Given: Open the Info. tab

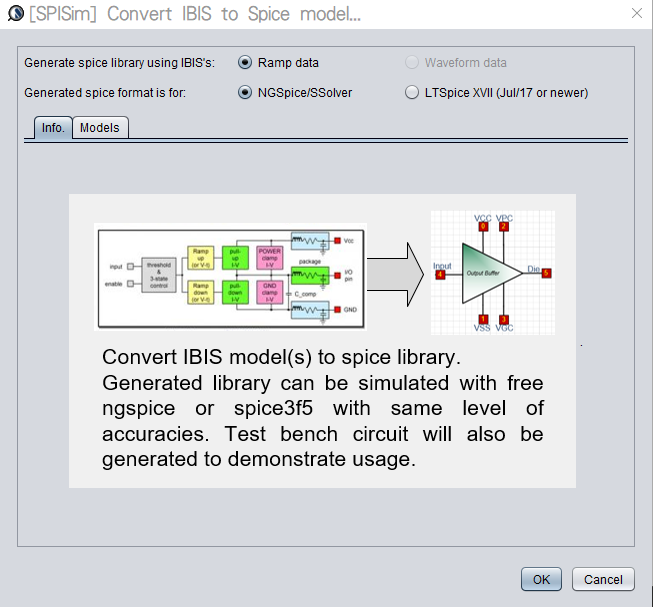Looking at the screenshot, I should click(52, 128).
